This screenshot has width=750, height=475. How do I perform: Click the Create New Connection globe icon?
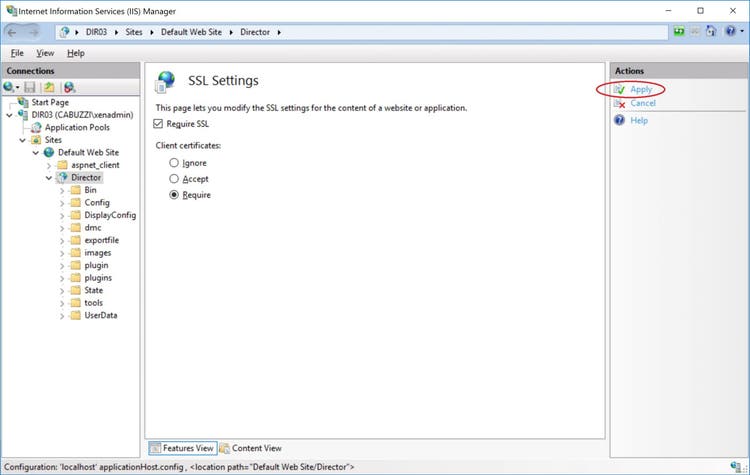click(8, 87)
